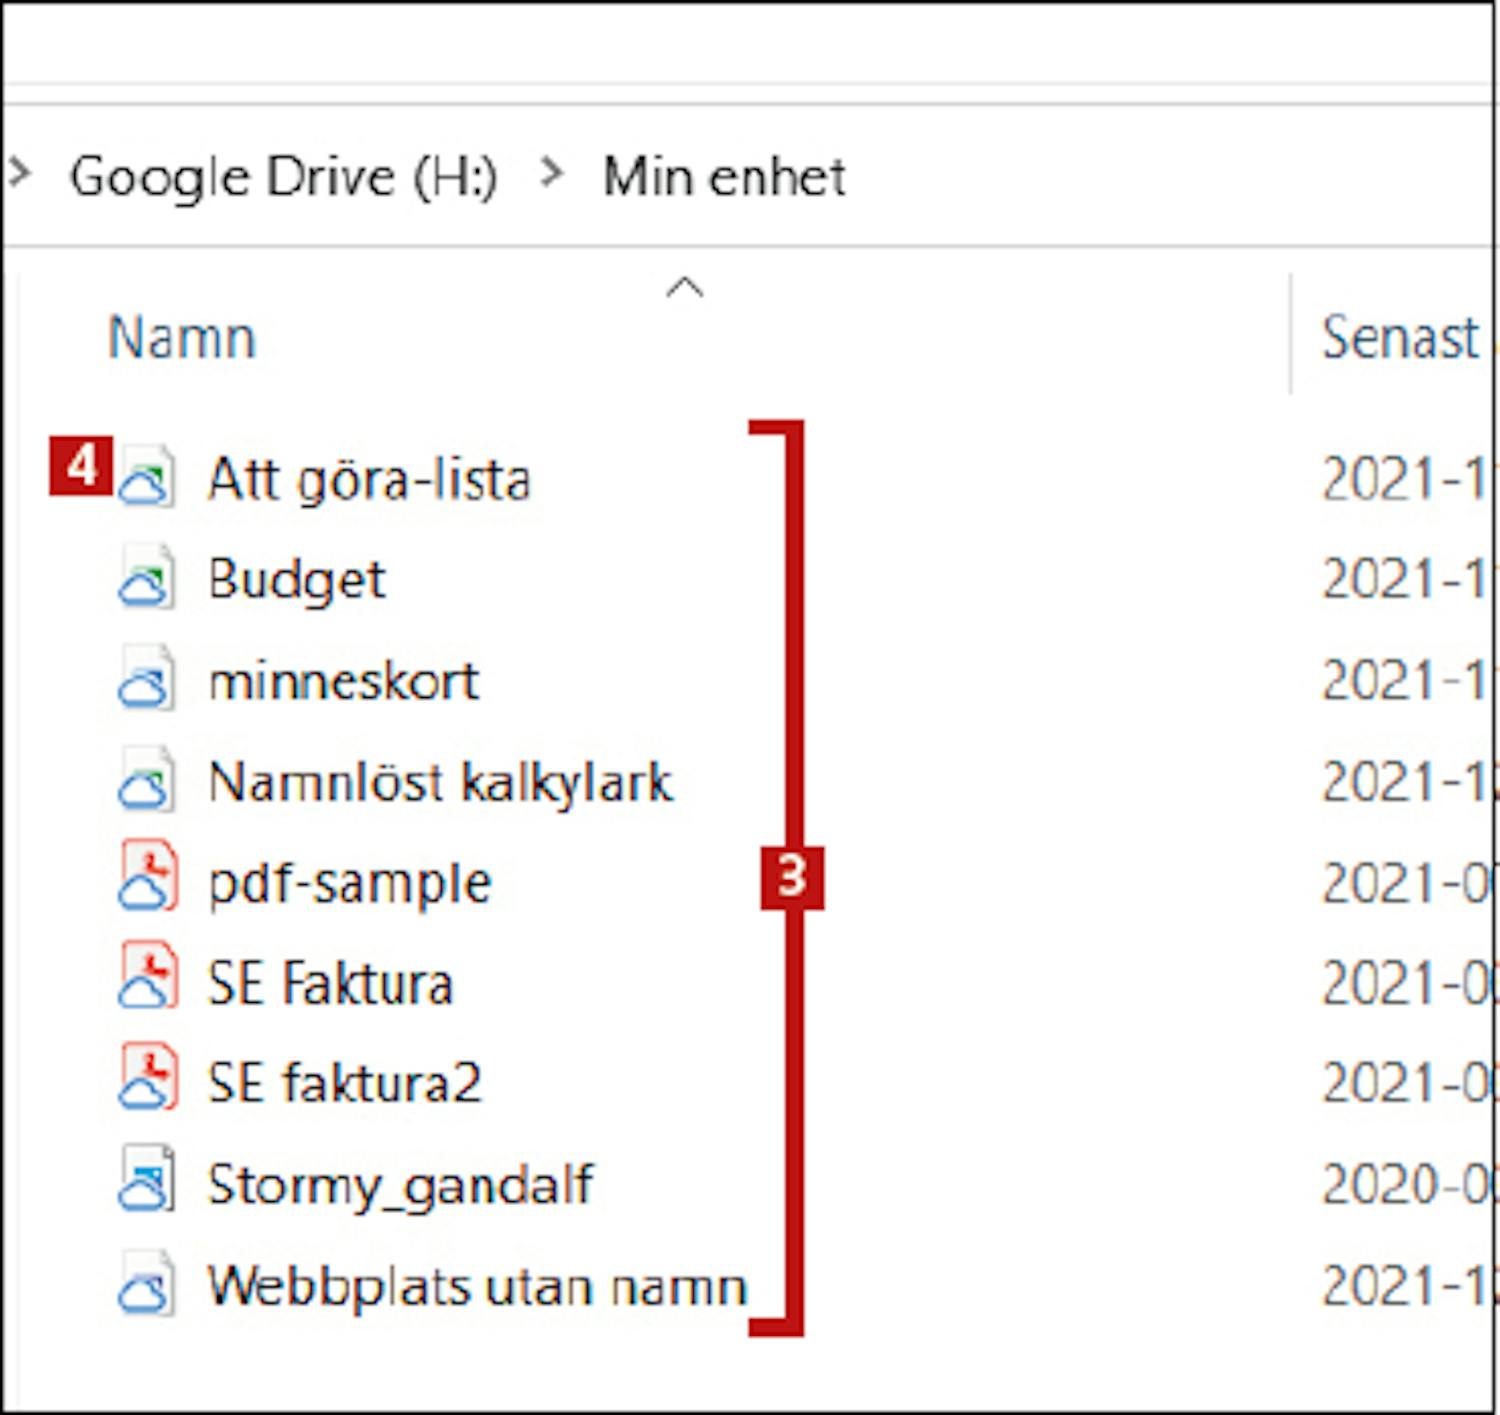
Task: Click the minneskort file icon
Action: (x=148, y=680)
